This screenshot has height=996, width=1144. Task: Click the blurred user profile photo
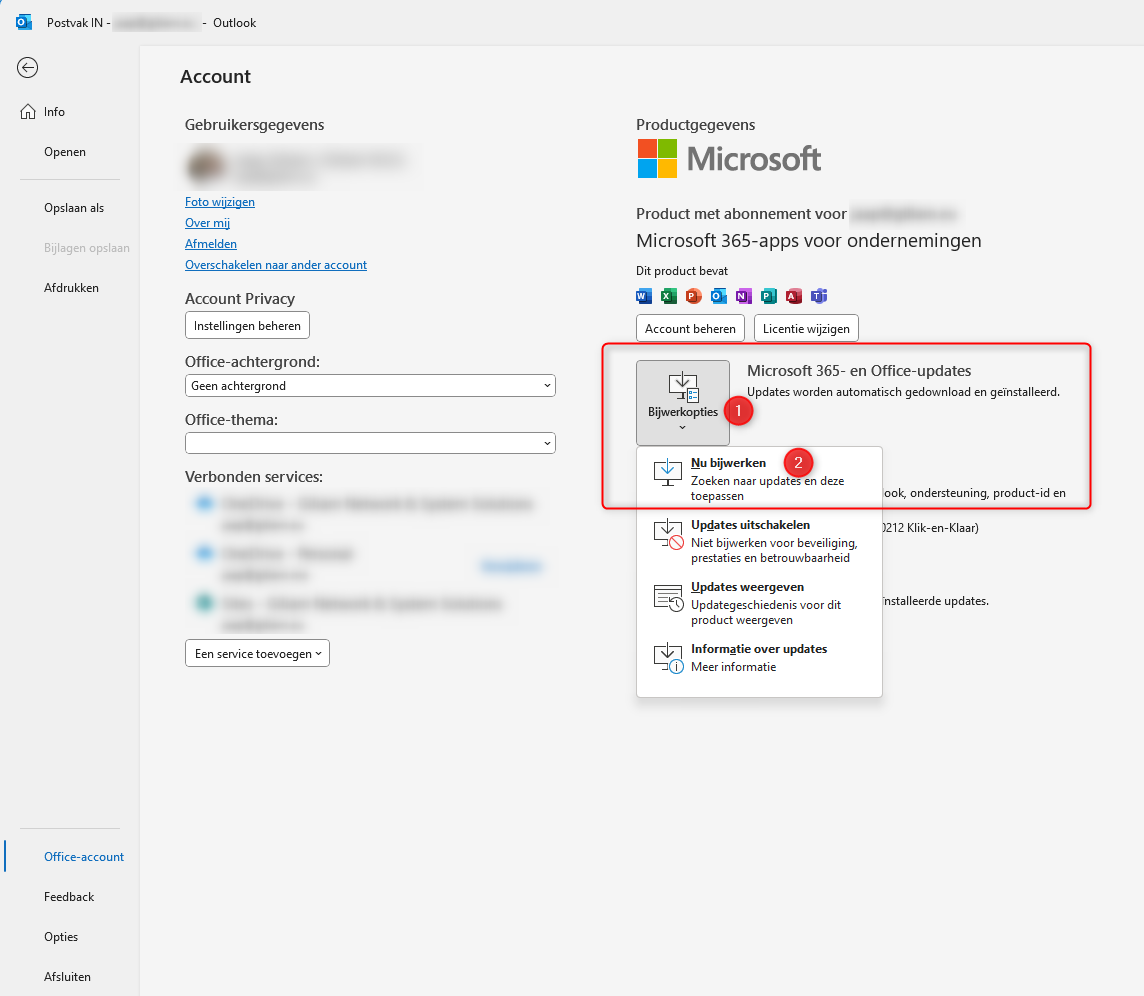pos(206,166)
